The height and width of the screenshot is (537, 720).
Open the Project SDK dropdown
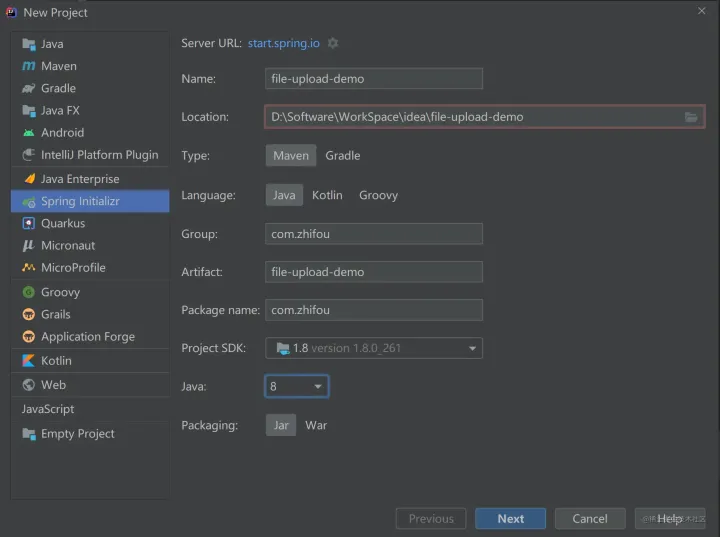click(x=374, y=348)
